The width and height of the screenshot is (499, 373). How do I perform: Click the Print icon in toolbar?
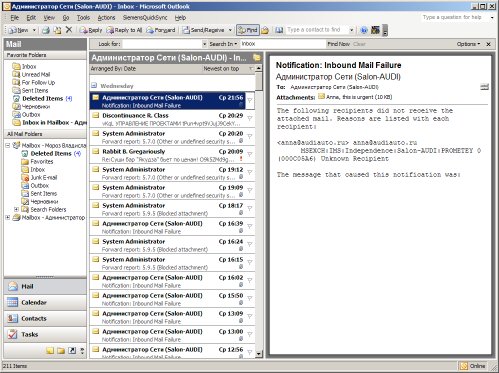[x=46, y=30]
